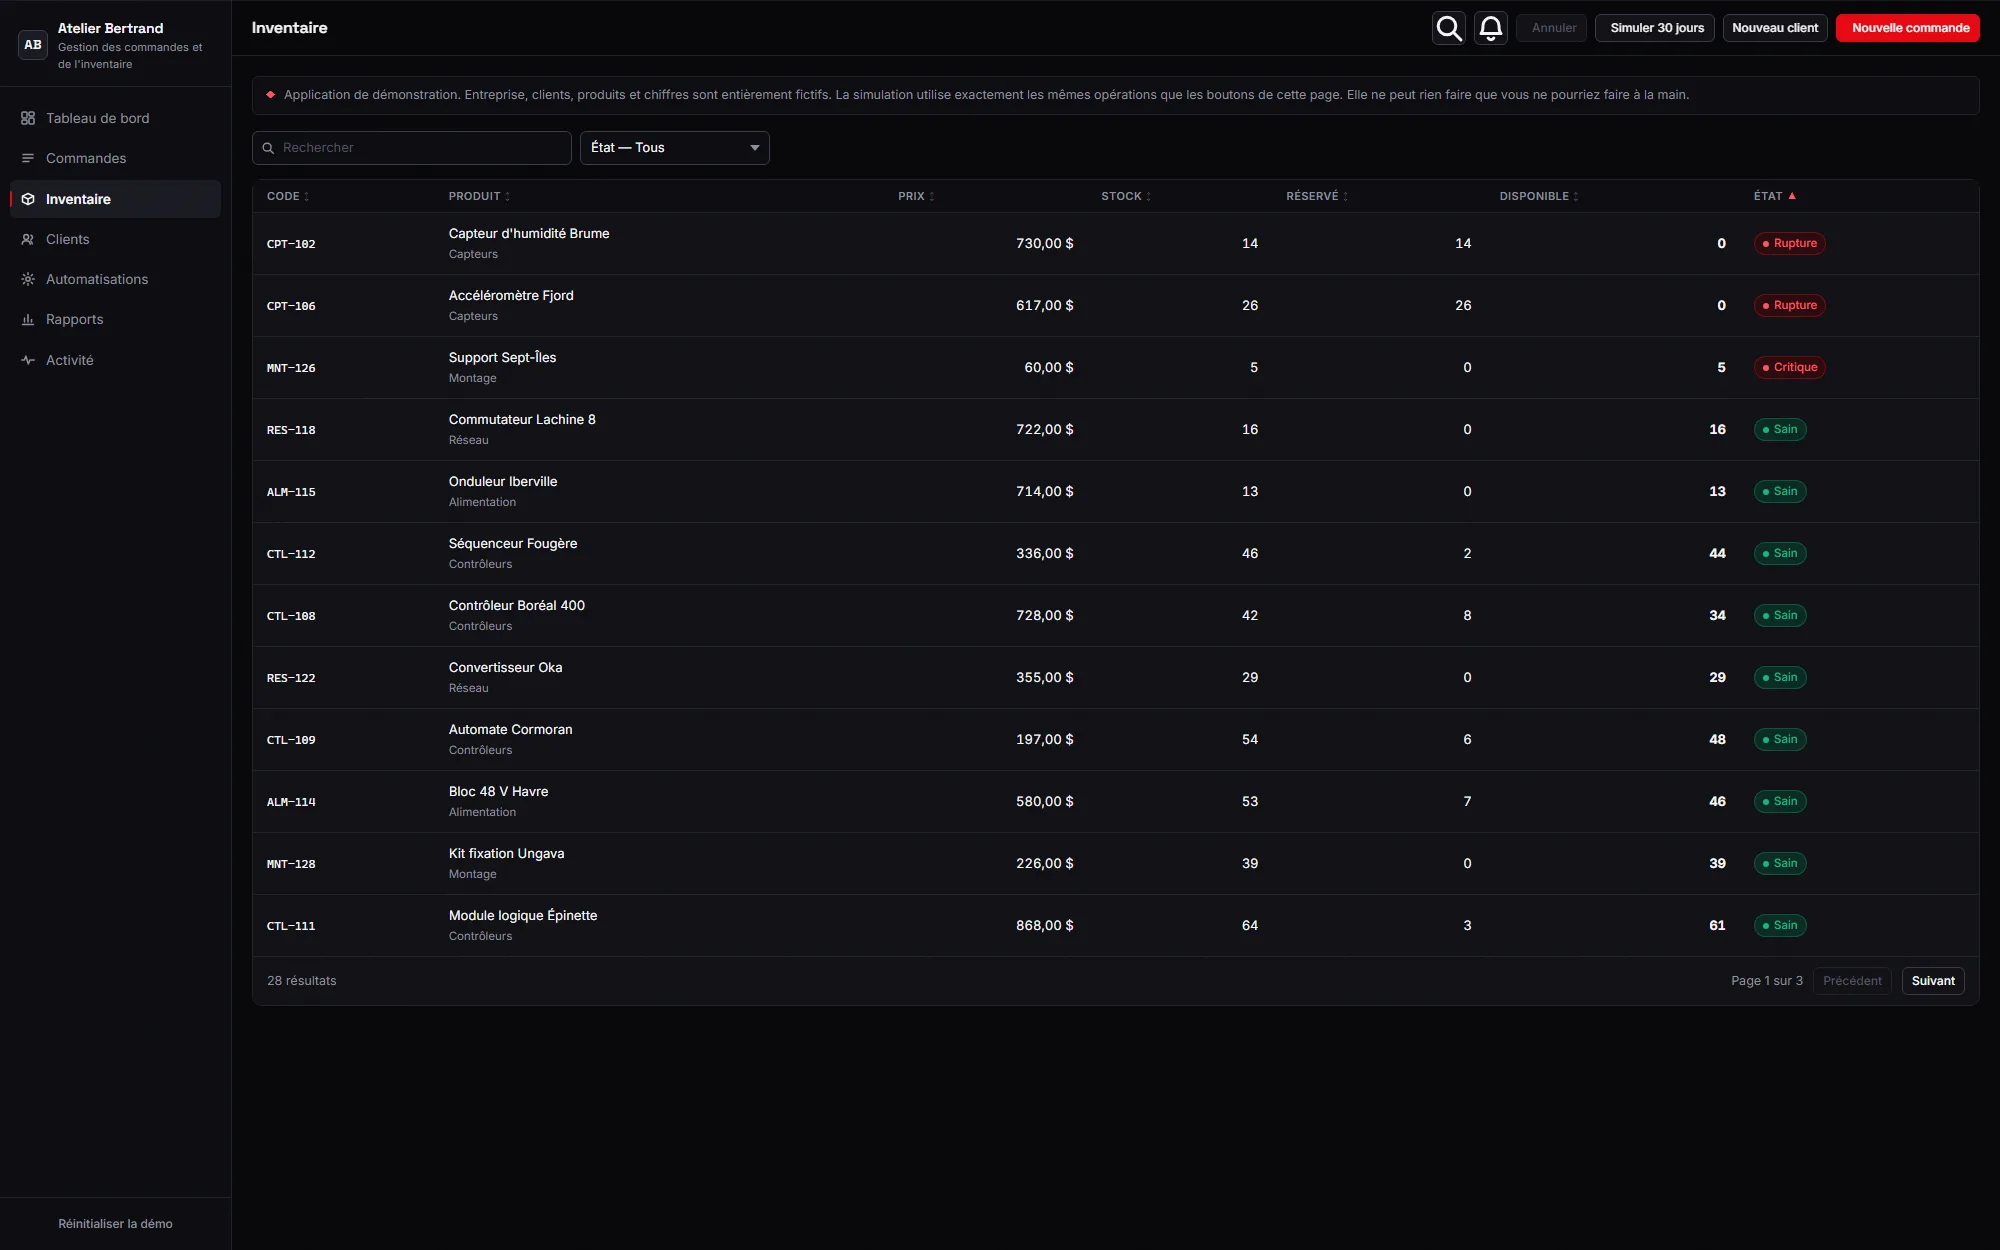Viewport: 2000px width, 1250px height.
Task: Click the Sain badge for RES-118
Action: (x=1780, y=430)
